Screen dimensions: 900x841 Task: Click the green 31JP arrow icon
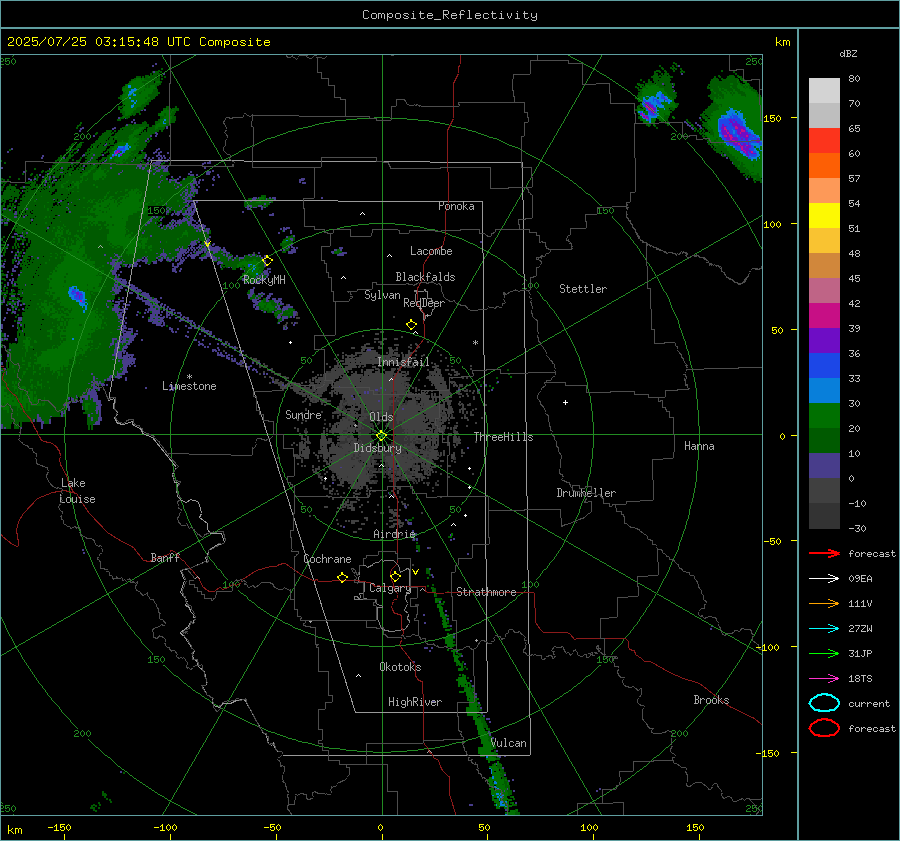[824, 653]
